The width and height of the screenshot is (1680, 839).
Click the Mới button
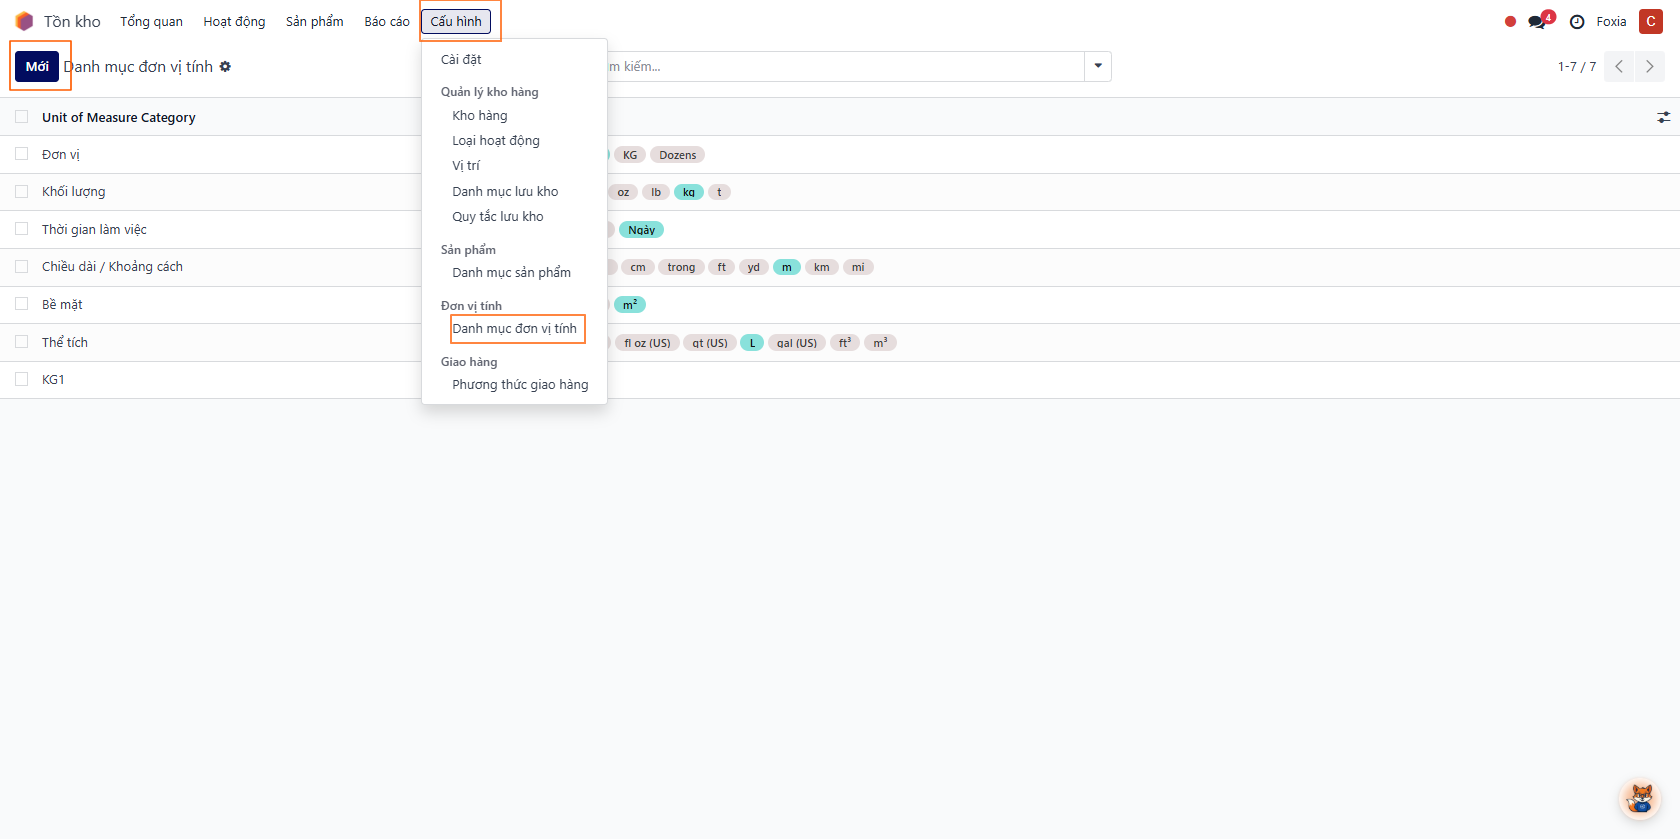pyautogui.click(x=37, y=67)
